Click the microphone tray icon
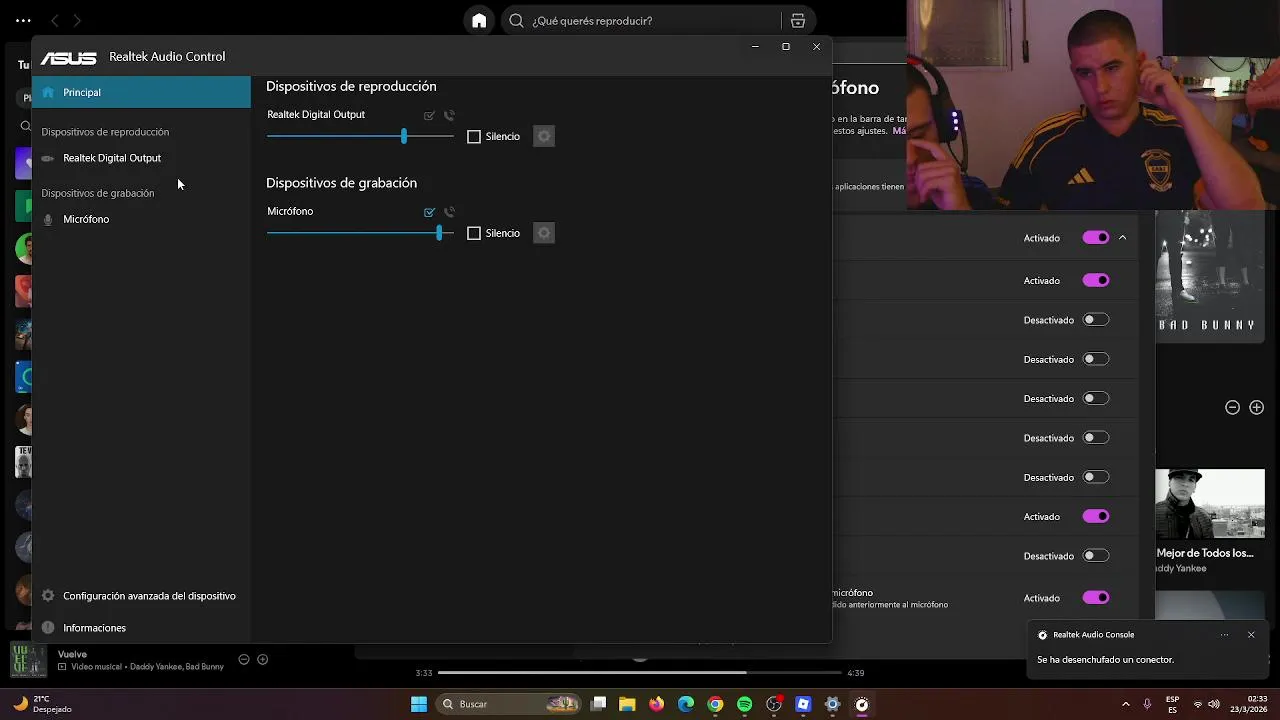The height and width of the screenshot is (720, 1280). pos(1147,704)
